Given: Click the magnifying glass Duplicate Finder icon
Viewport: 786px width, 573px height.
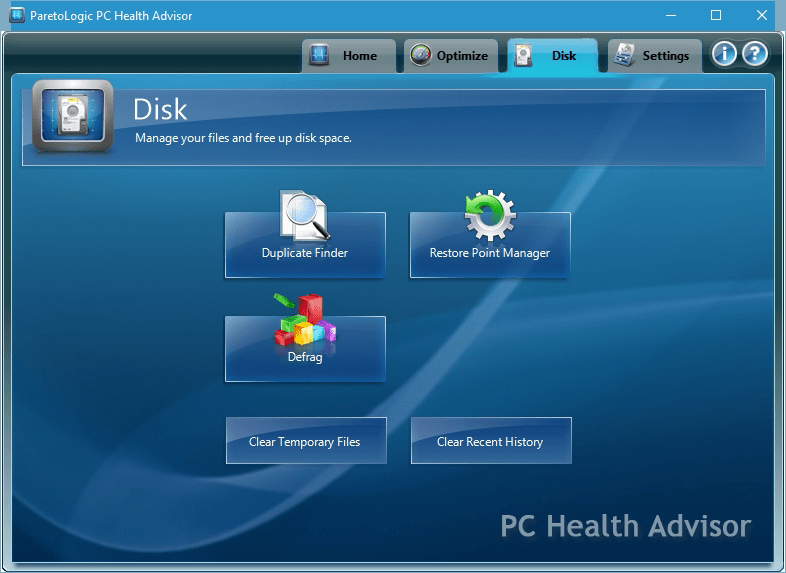Looking at the screenshot, I should [305, 216].
